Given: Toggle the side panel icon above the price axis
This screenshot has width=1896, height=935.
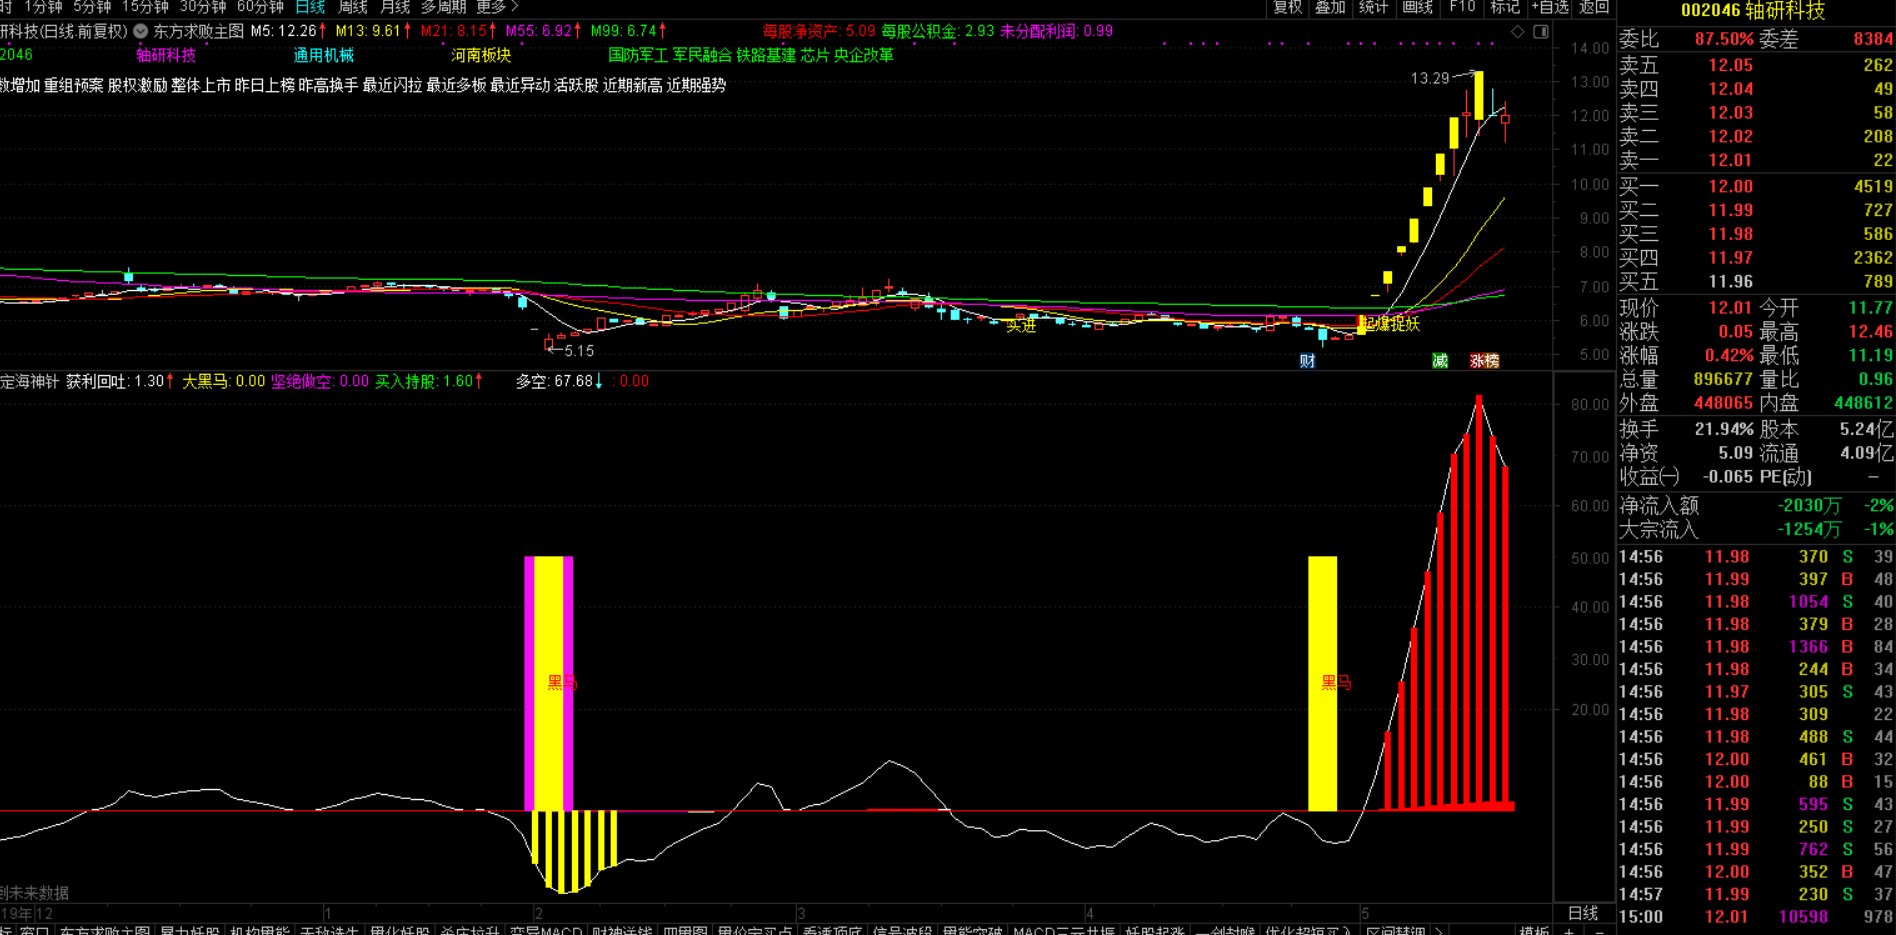Looking at the screenshot, I should coord(1541,32).
